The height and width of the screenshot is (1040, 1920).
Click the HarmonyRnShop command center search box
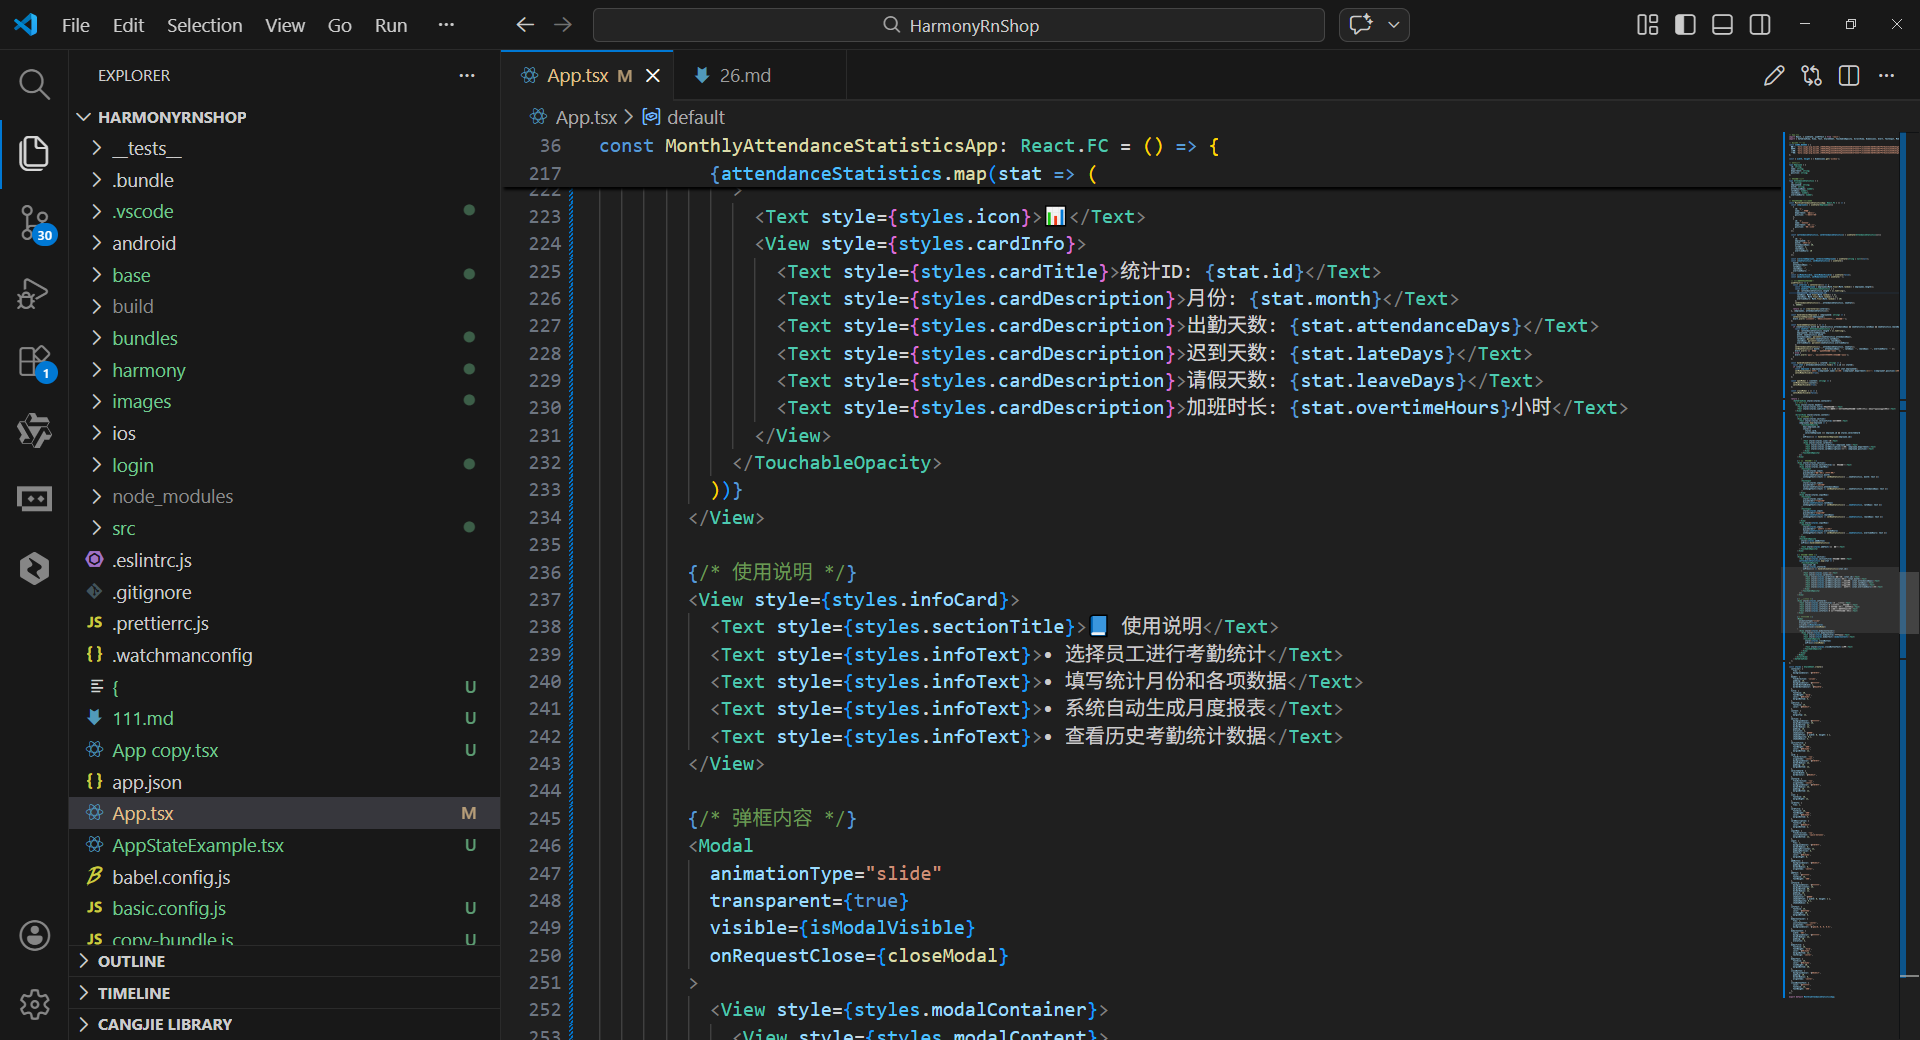point(959,25)
